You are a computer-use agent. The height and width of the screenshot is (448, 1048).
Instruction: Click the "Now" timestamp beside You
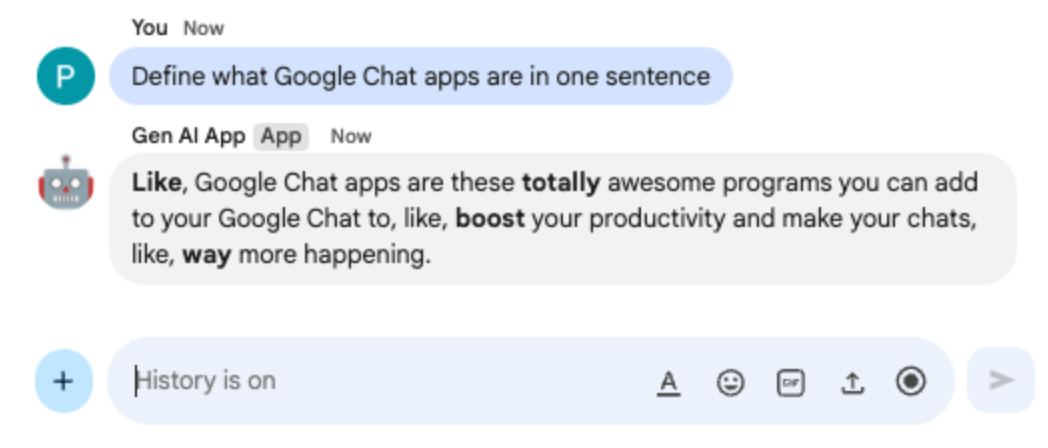pos(203,28)
